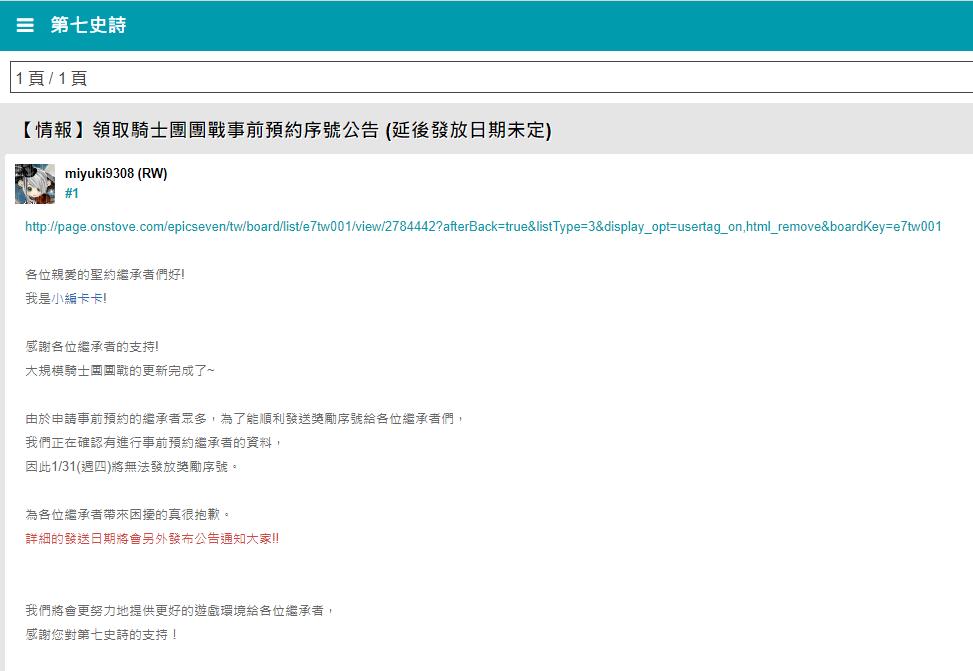
Task: Click the line 我們正在確認有進行事前預約繼承者的資料
Action: [154, 443]
